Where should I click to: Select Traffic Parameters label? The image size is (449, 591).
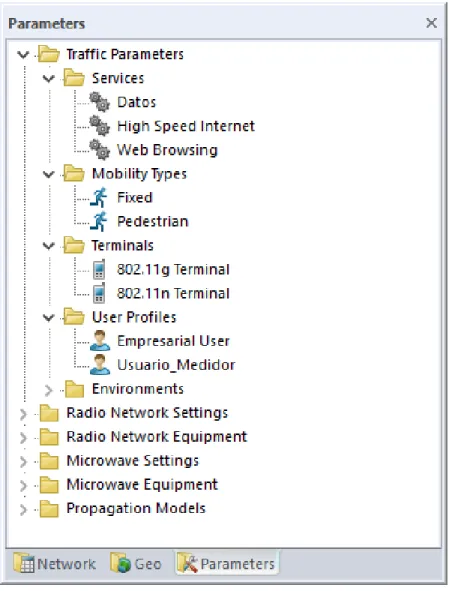[125, 54]
